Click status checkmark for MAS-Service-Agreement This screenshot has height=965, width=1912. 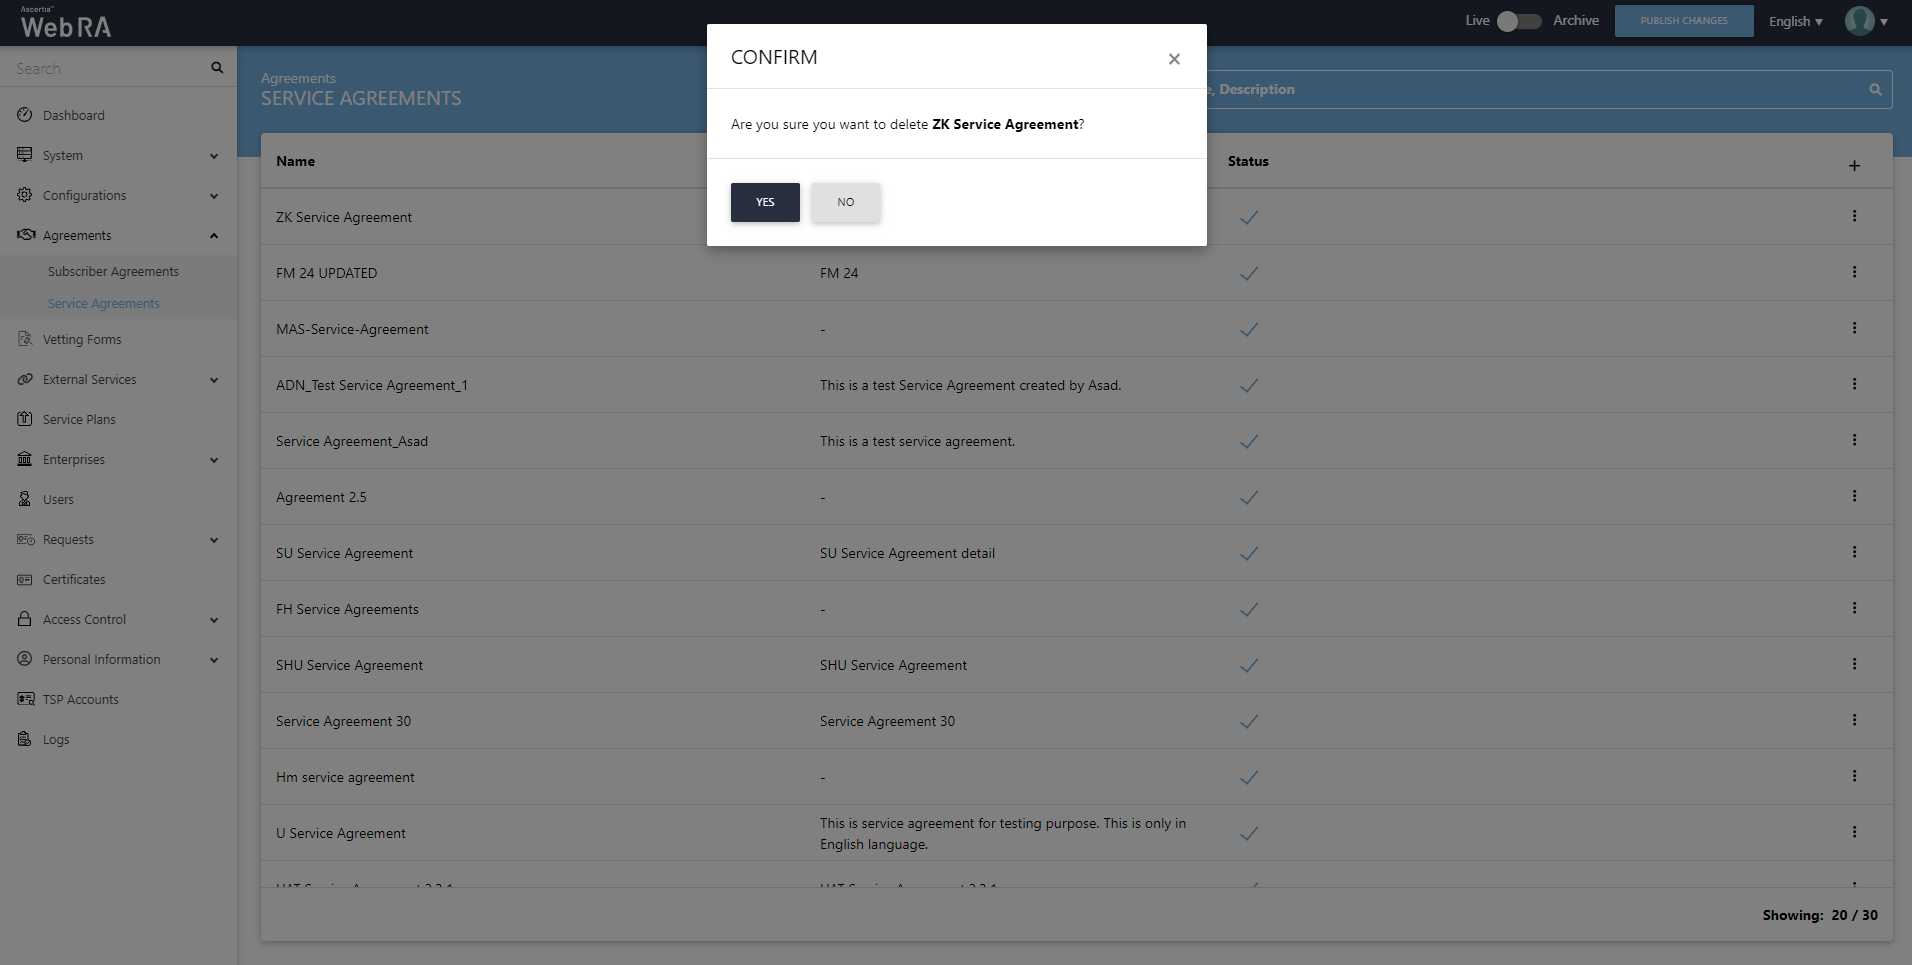tap(1249, 329)
